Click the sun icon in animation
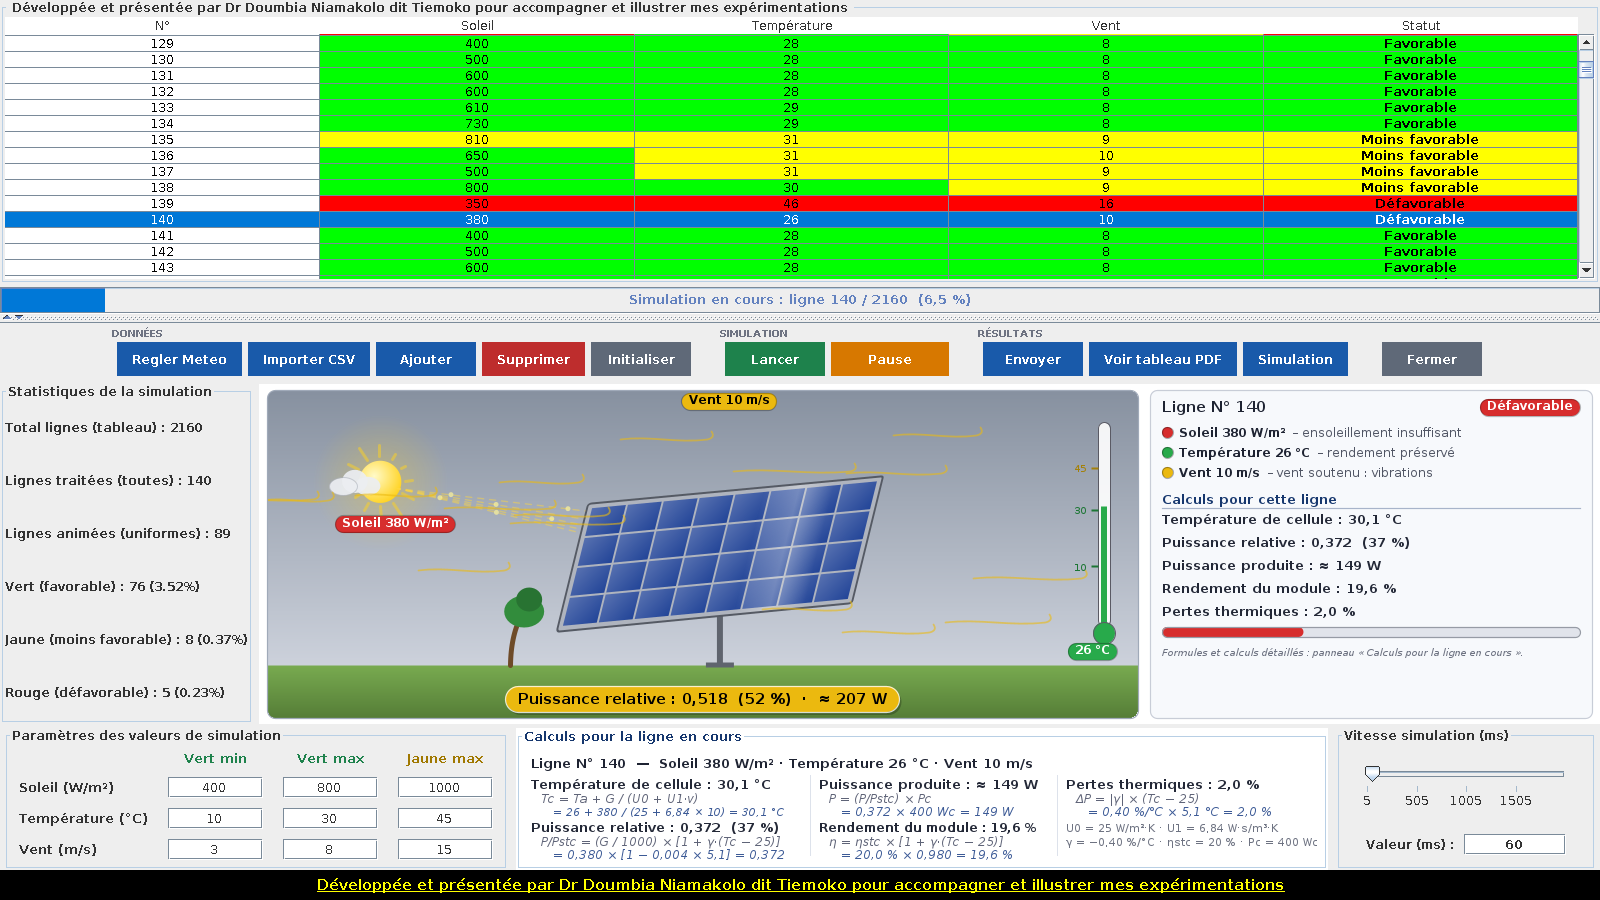The image size is (1600, 900). click(x=378, y=481)
